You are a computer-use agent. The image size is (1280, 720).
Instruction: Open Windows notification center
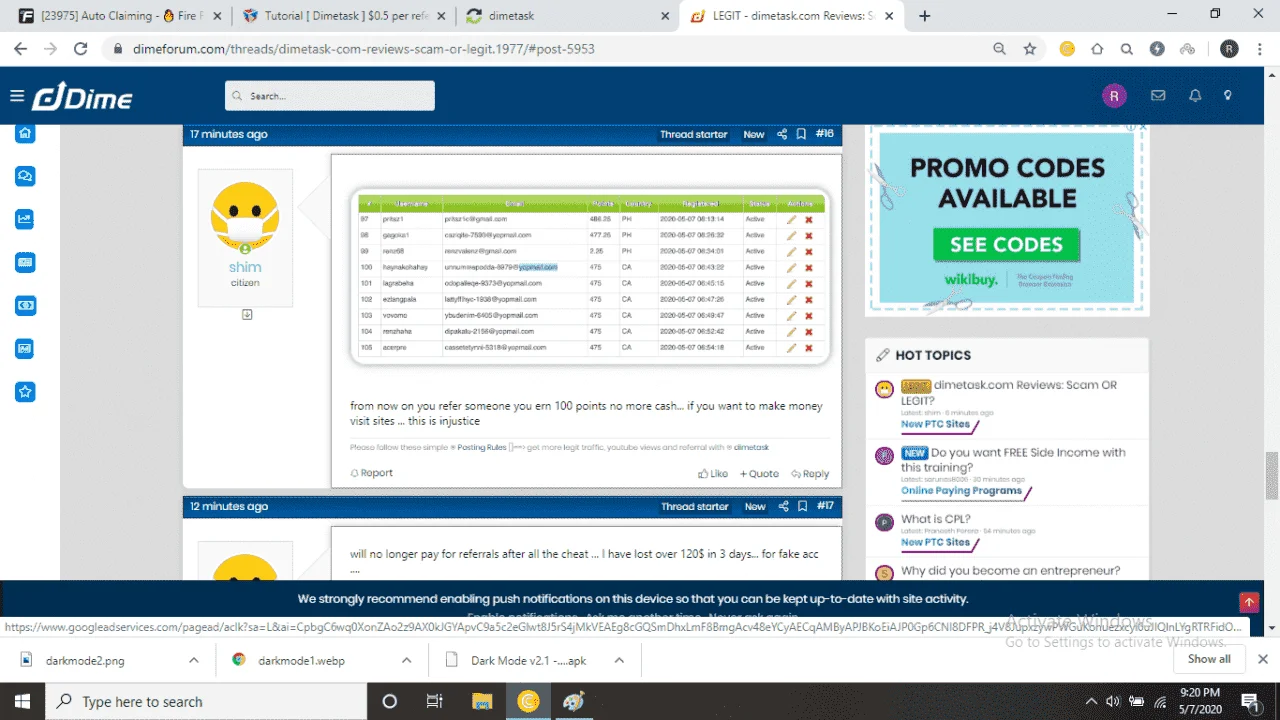click(x=1249, y=701)
